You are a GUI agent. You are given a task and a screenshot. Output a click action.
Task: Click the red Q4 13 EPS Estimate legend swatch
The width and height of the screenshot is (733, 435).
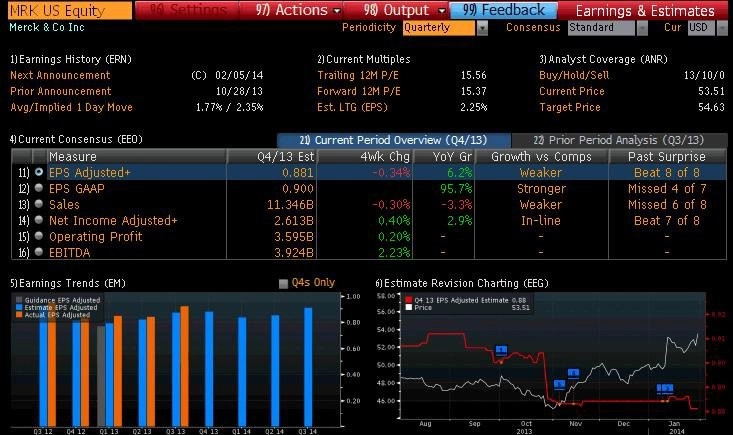click(x=409, y=300)
